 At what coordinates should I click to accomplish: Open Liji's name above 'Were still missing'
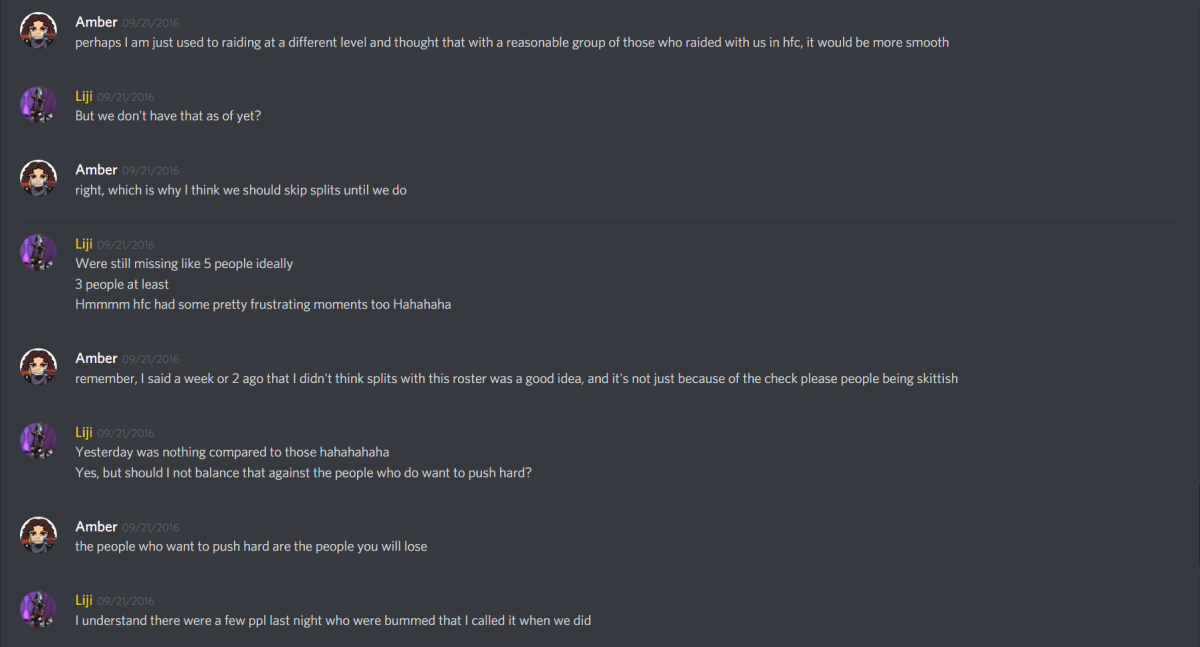coord(84,244)
